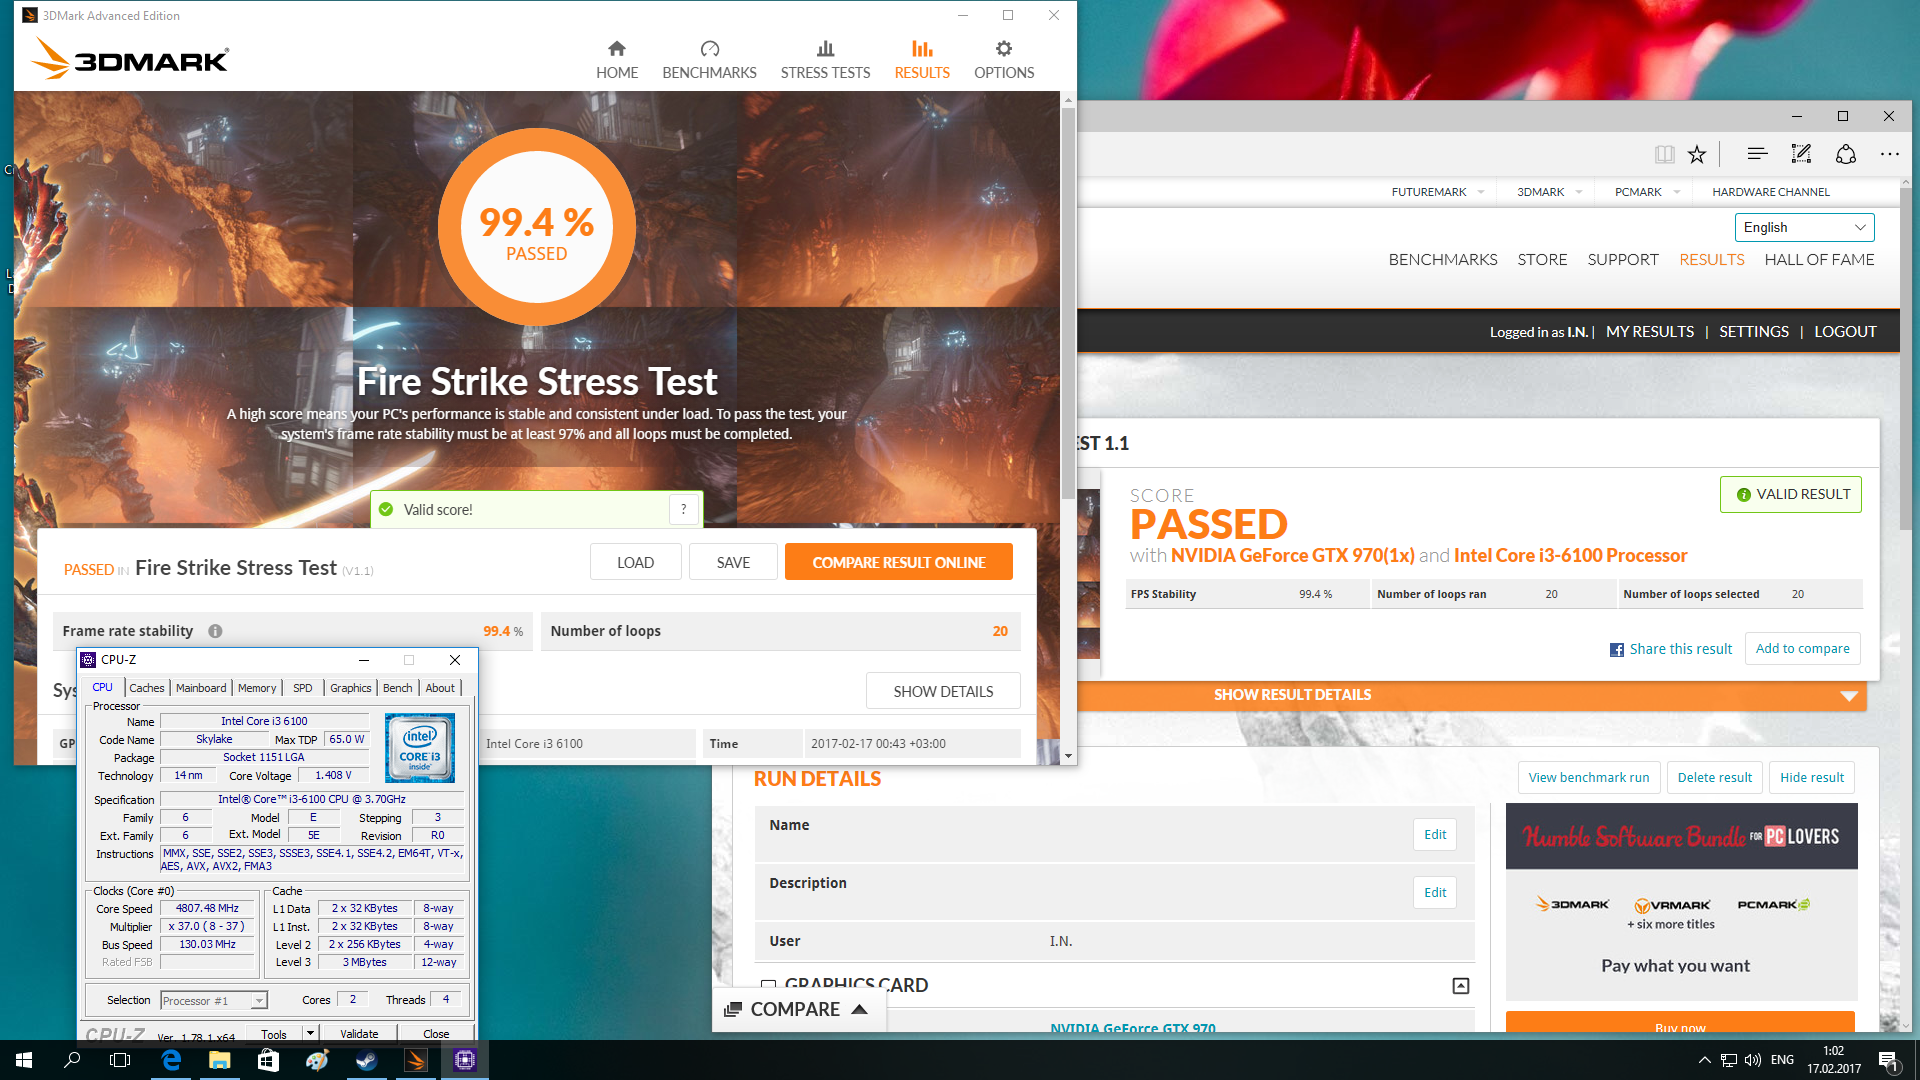Click the question mark beside Valid score

[684, 509]
